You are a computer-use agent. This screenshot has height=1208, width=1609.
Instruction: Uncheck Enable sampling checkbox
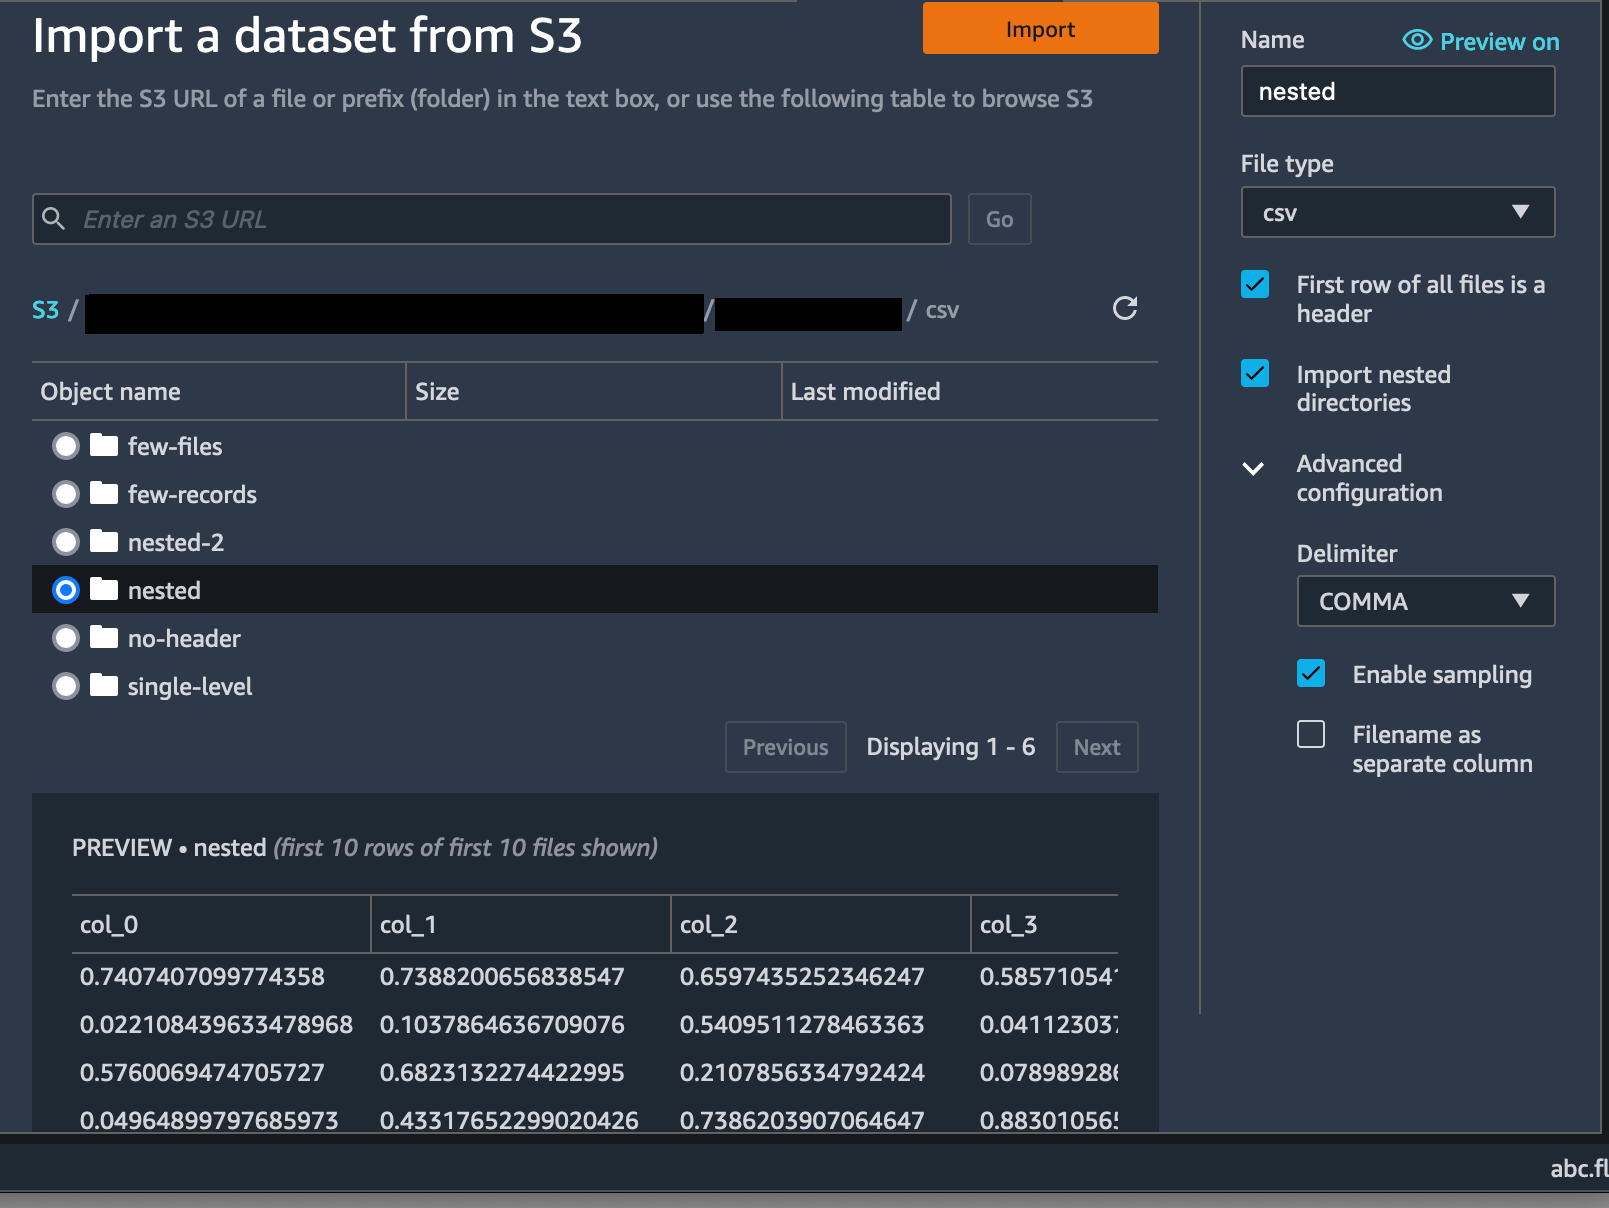pyautogui.click(x=1311, y=674)
